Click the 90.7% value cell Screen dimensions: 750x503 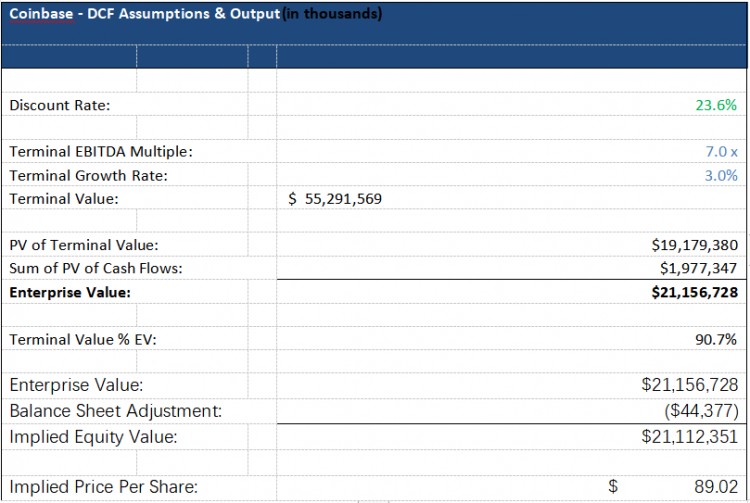[x=716, y=339]
